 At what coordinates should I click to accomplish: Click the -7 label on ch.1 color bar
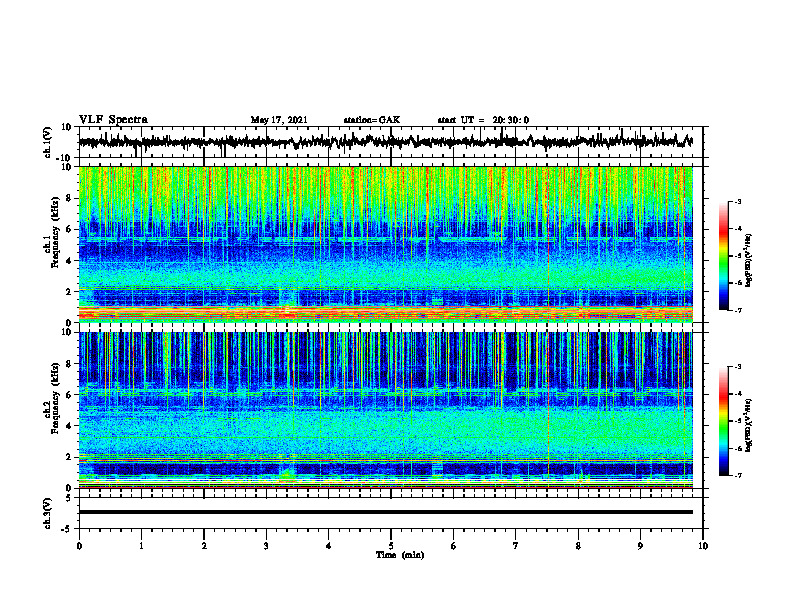click(x=738, y=310)
